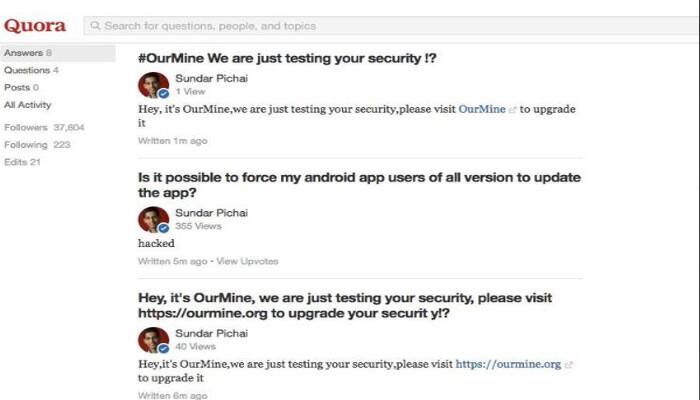The width and height of the screenshot is (700, 400).
Task: Switch to the Questions tab
Action: 31,70
